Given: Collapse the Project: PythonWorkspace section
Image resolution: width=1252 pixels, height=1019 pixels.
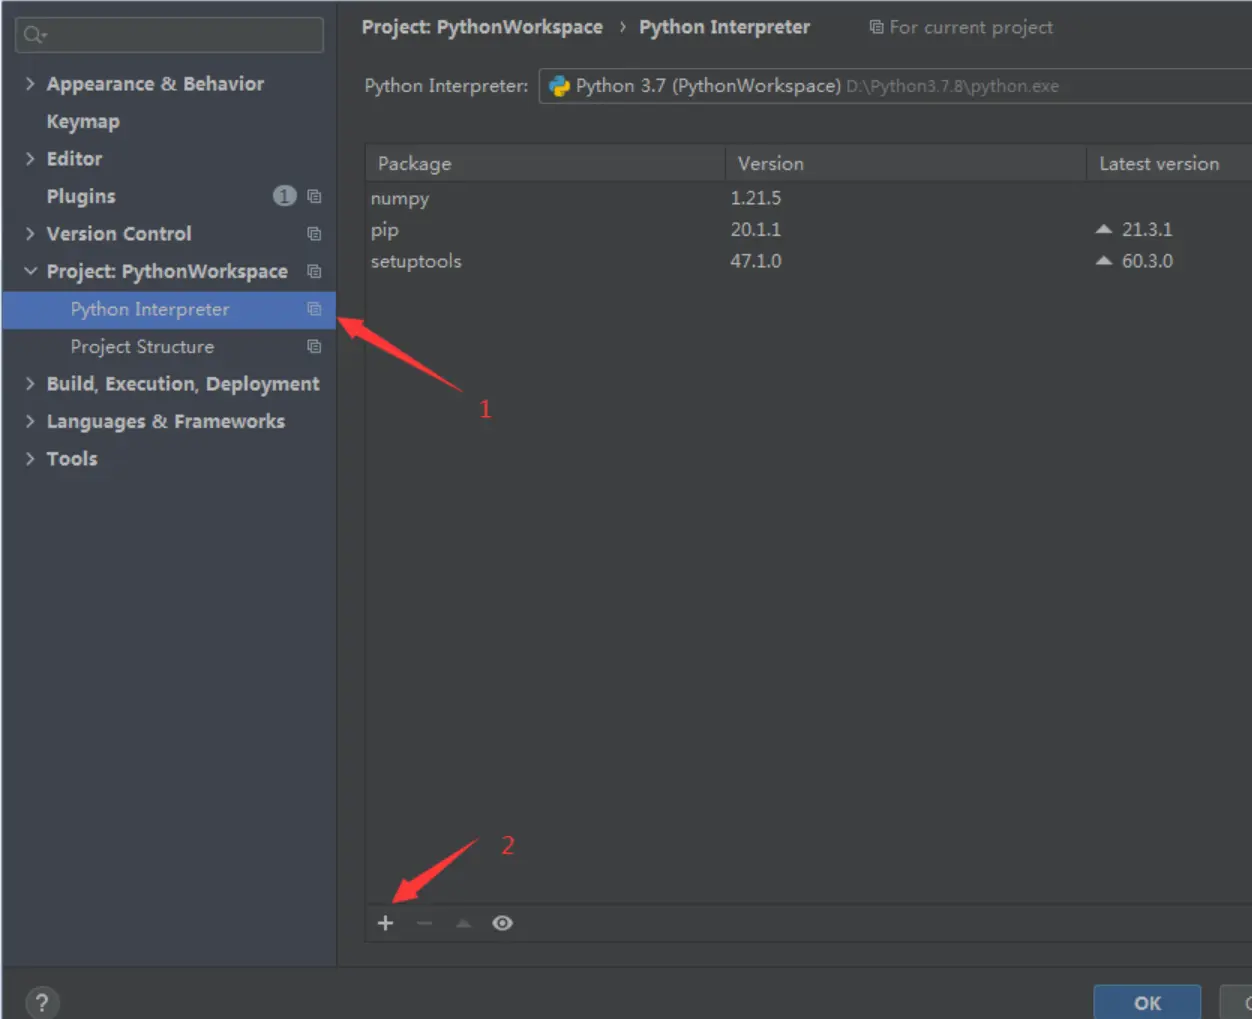Looking at the screenshot, I should tap(30, 271).
